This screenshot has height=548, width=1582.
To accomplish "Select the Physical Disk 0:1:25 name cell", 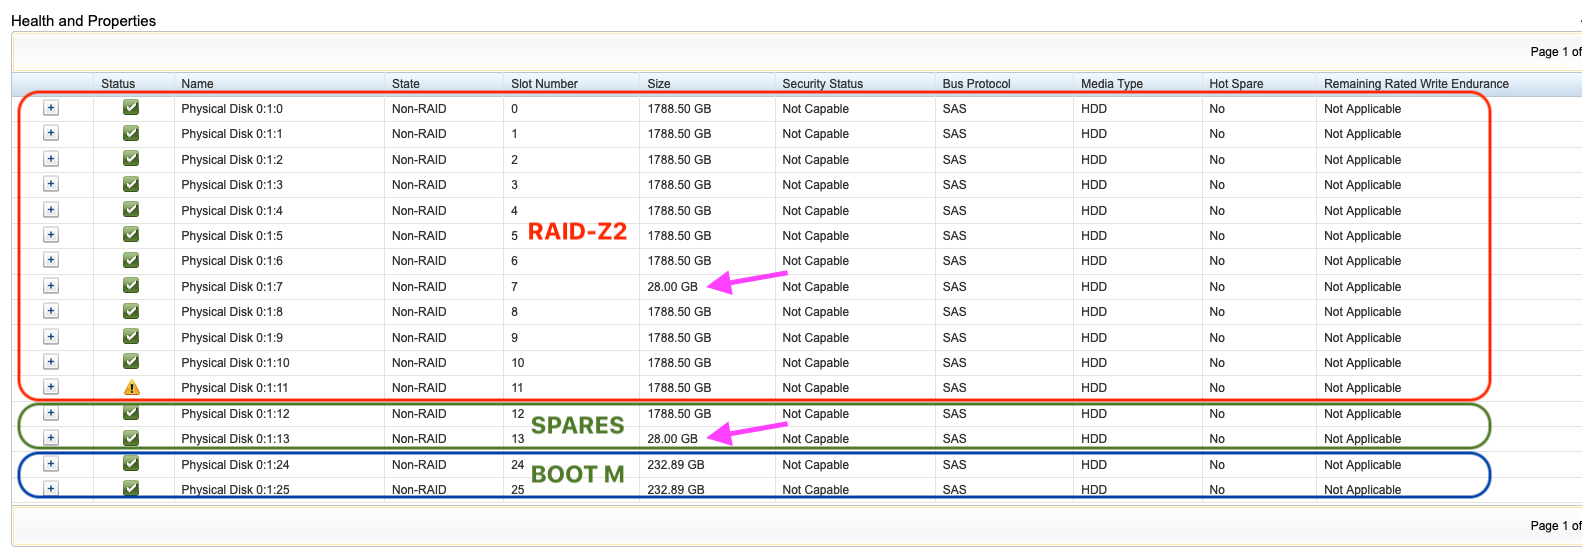I will tap(235, 490).
